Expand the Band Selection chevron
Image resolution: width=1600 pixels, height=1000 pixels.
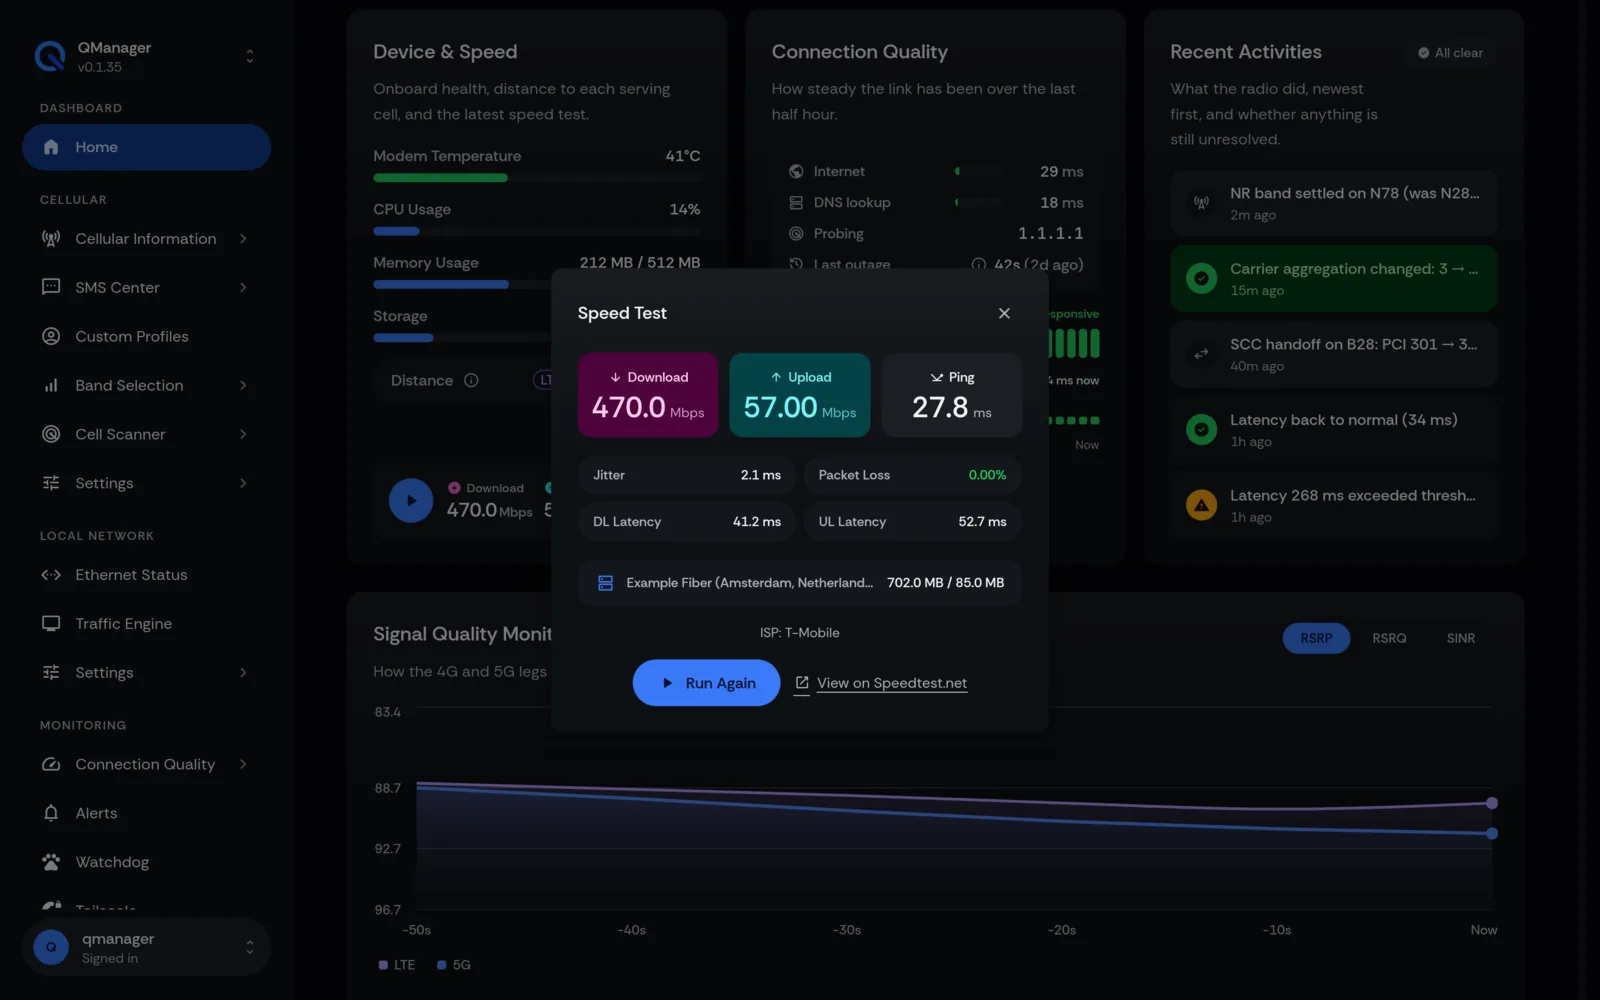[243, 385]
